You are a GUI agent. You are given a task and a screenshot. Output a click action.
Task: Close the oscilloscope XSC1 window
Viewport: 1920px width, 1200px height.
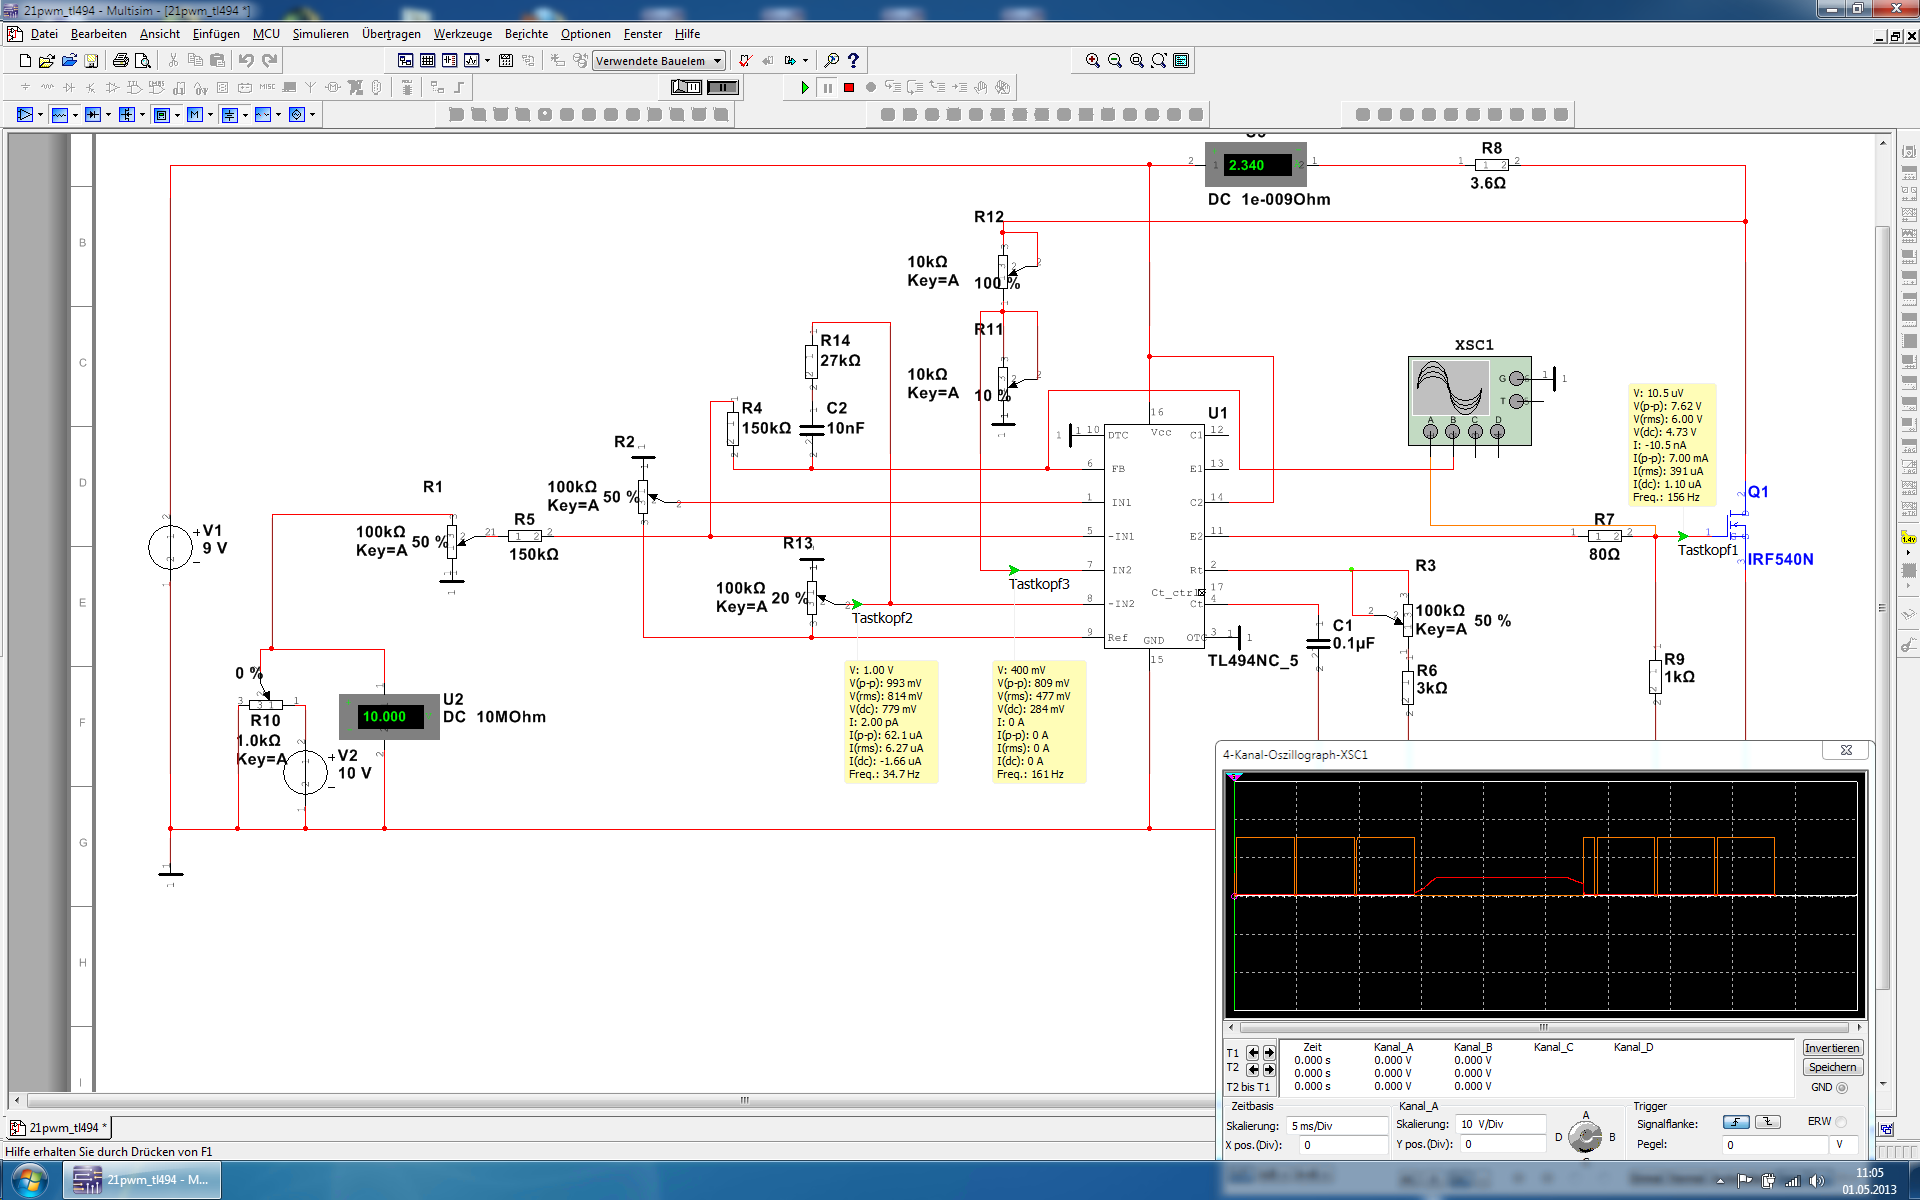pyautogui.click(x=1846, y=750)
